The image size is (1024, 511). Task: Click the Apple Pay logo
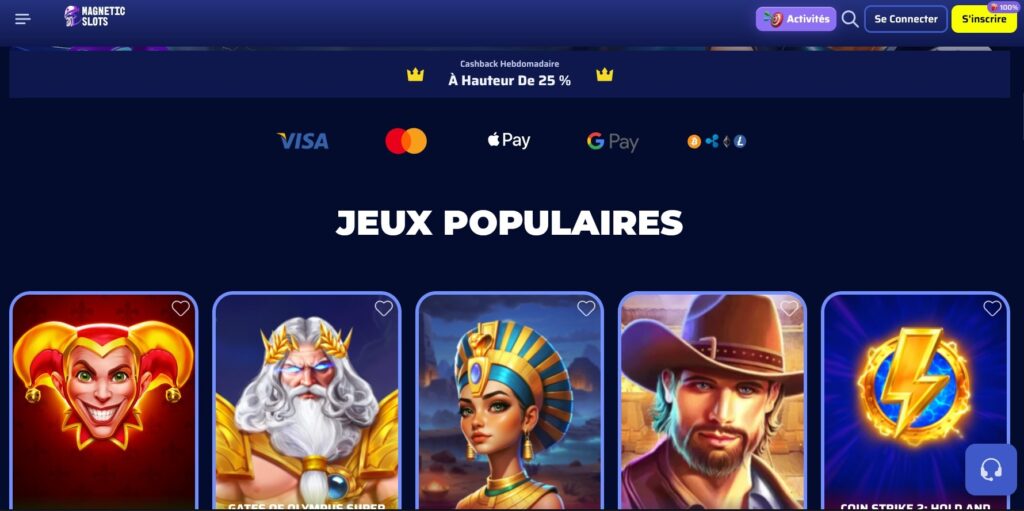(x=509, y=140)
